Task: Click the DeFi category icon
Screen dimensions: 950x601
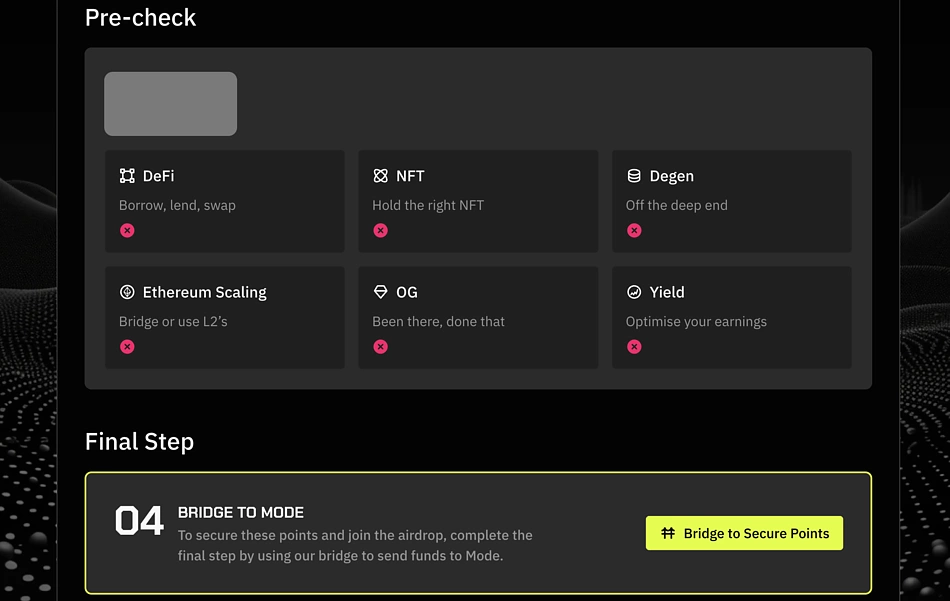Action: coord(127,176)
